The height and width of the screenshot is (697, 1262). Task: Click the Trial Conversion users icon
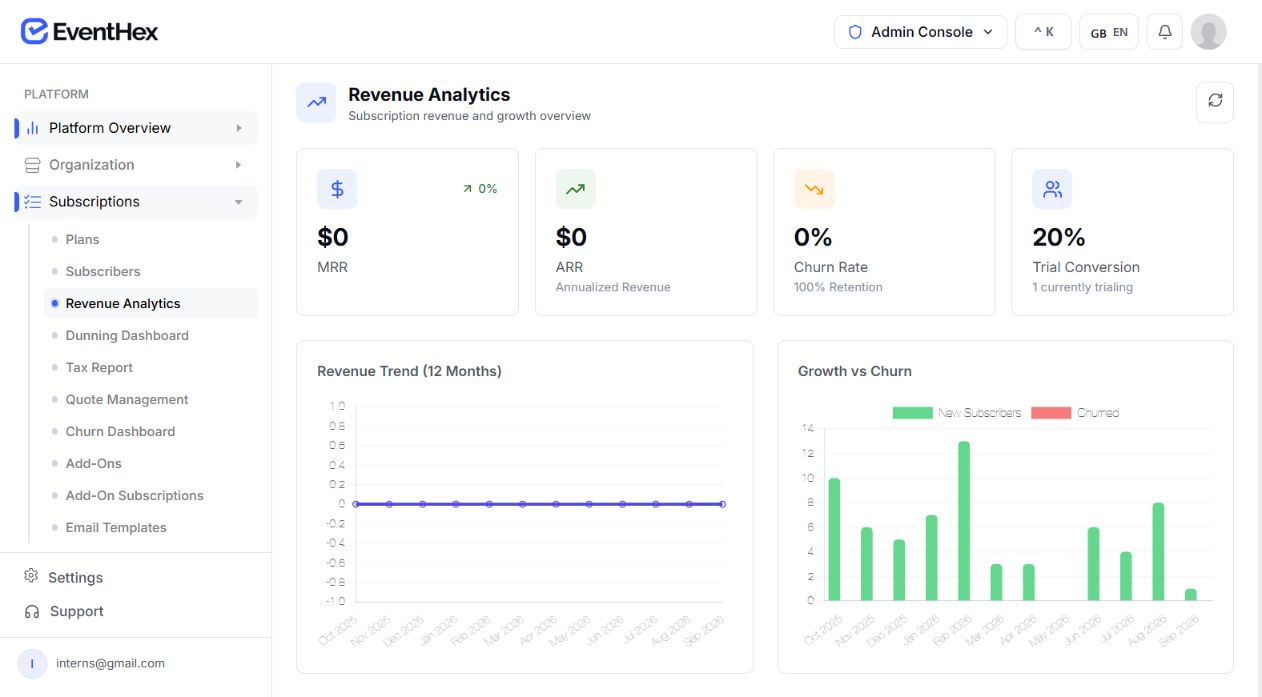pos(1052,189)
